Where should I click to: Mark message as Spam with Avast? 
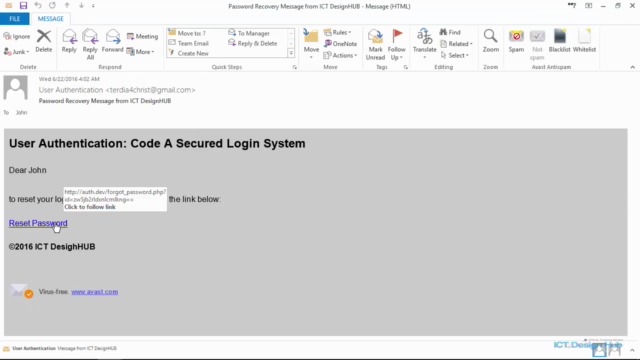click(x=516, y=41)
